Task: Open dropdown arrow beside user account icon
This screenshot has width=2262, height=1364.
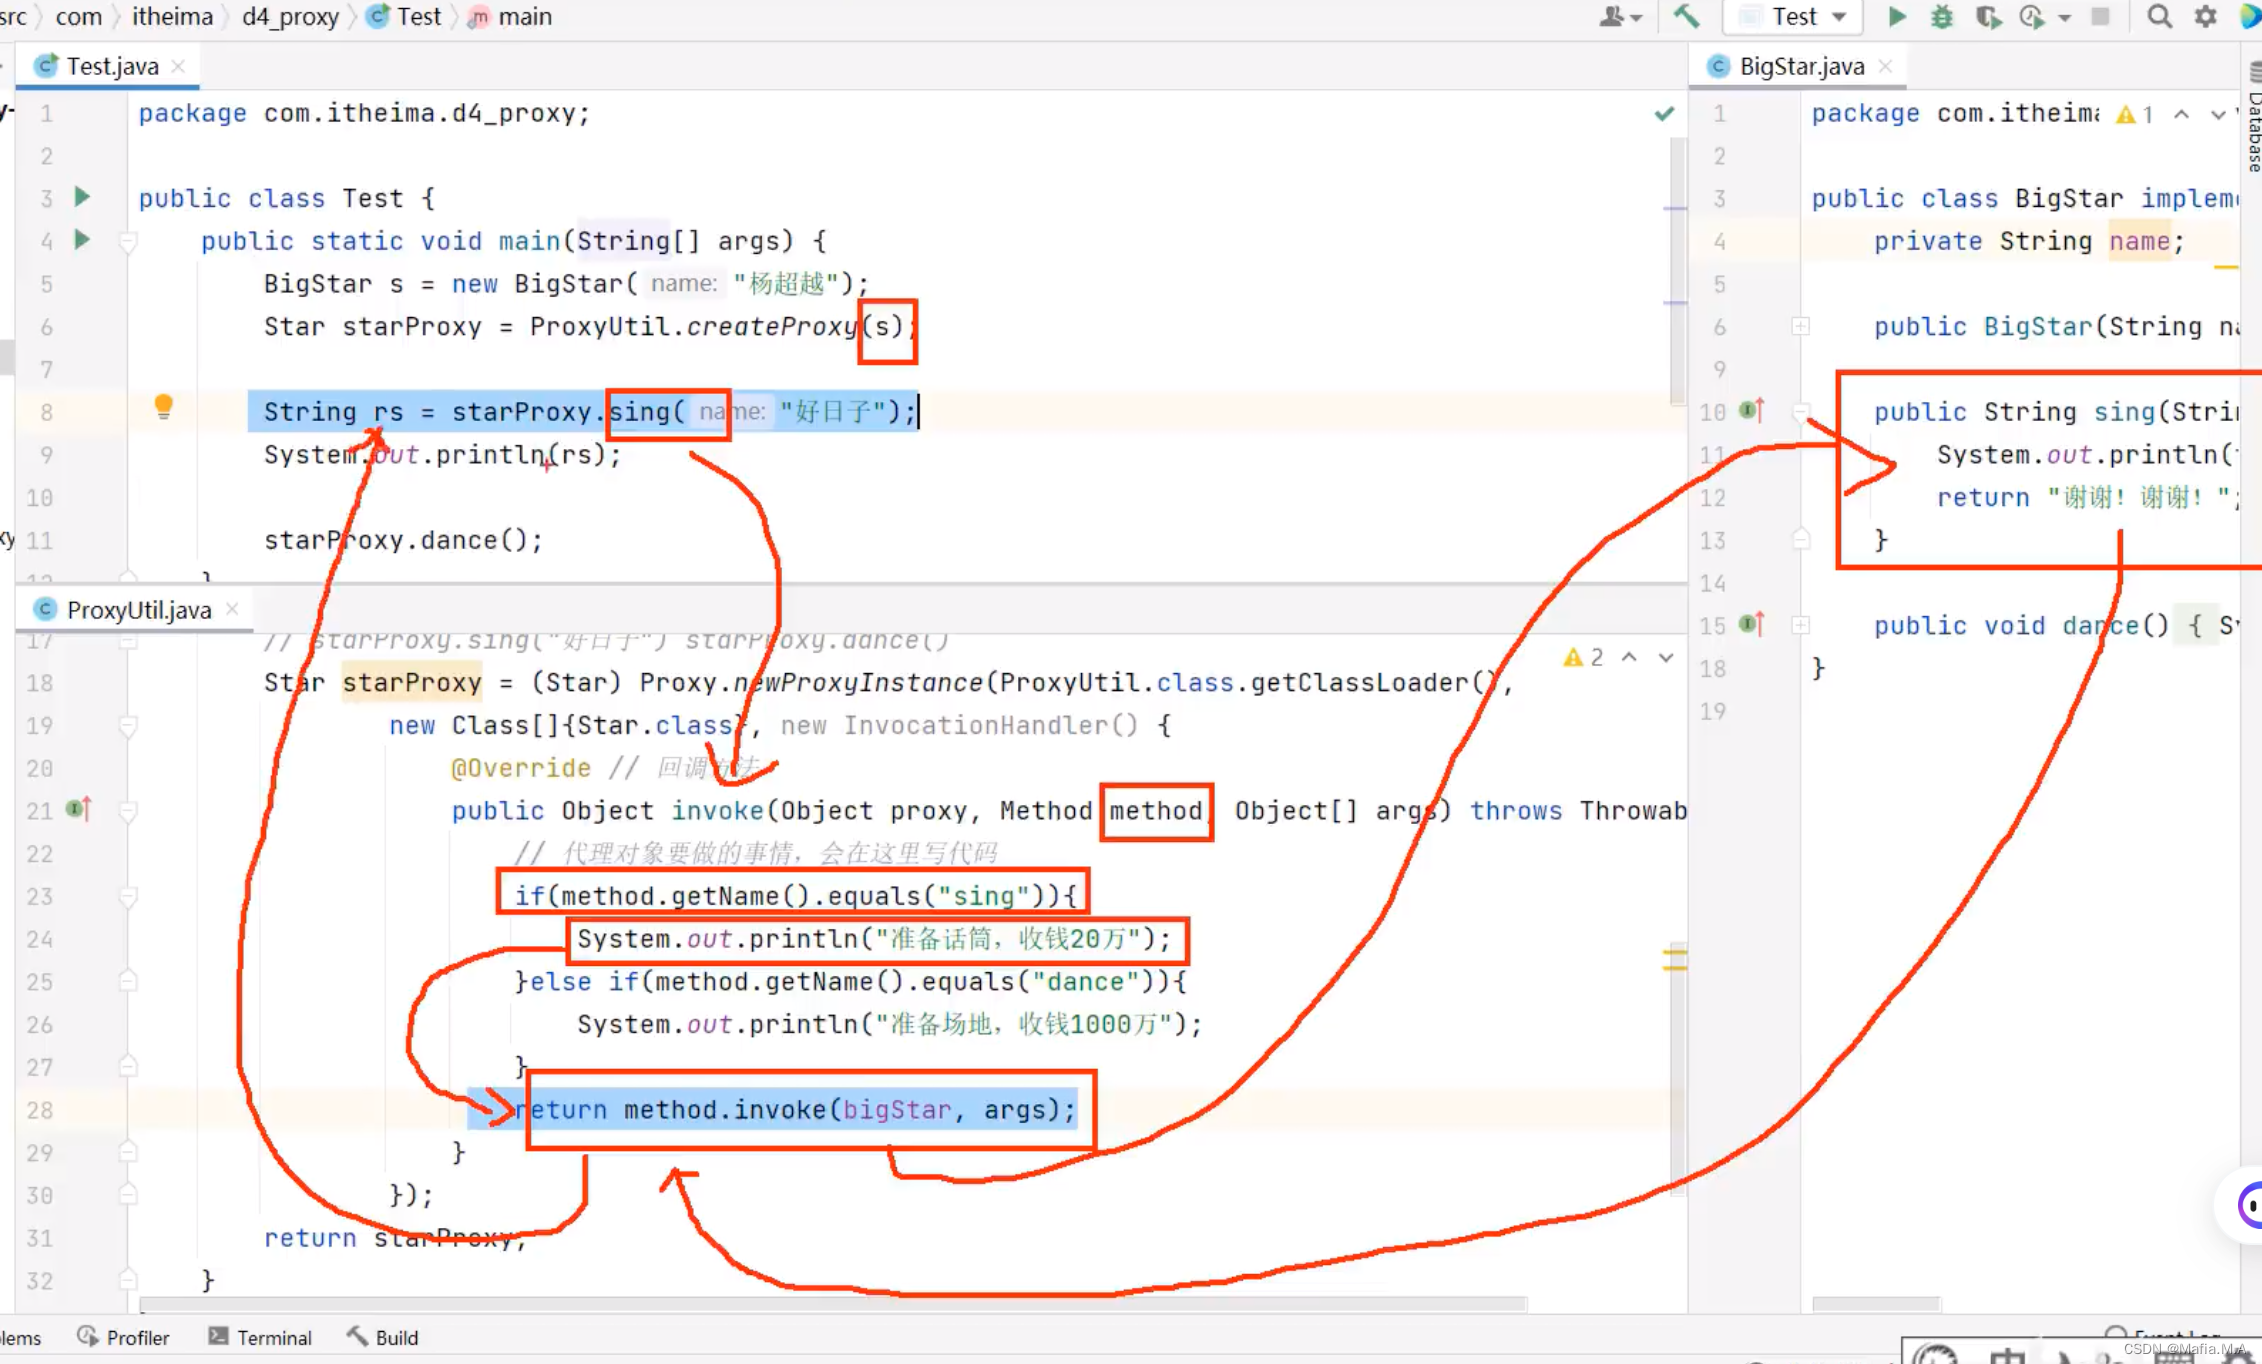Action: tap(1636, 18)
